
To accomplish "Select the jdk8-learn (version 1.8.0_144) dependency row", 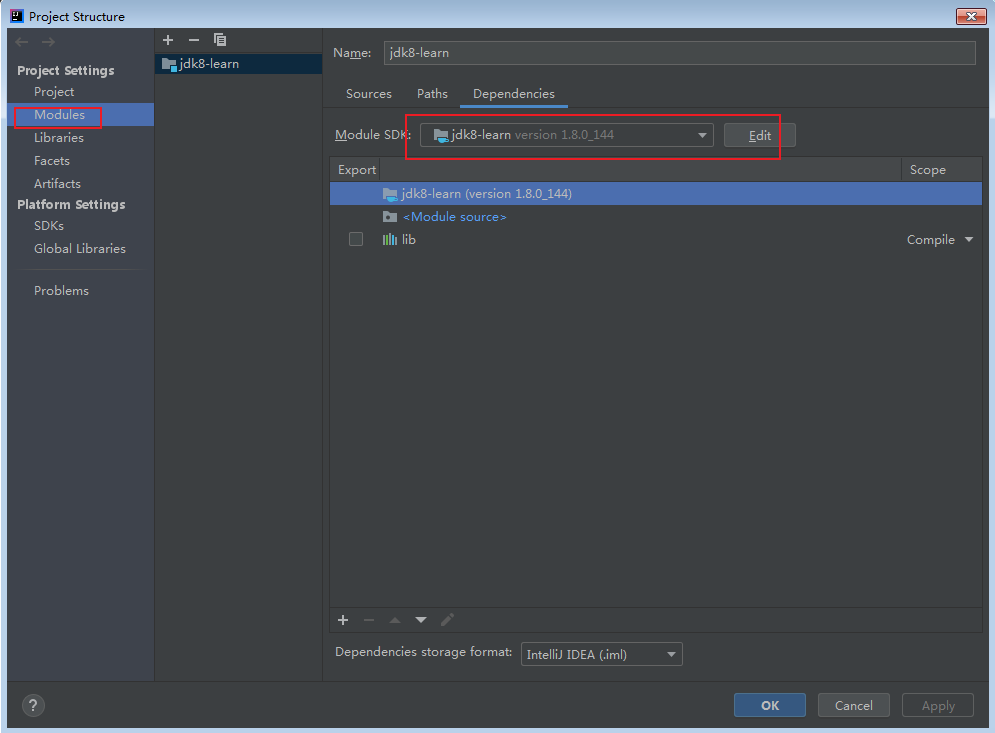I will click(x=656, y=194).
